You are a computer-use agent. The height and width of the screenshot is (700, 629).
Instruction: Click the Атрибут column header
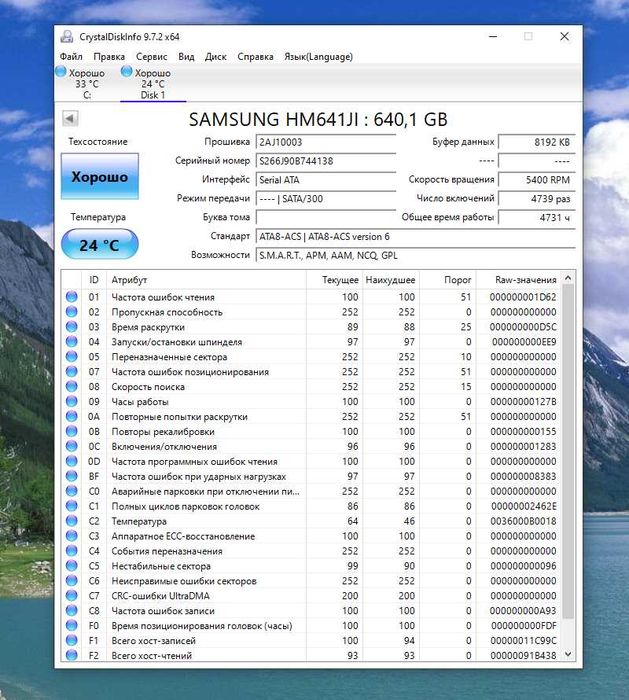(206, 280)
